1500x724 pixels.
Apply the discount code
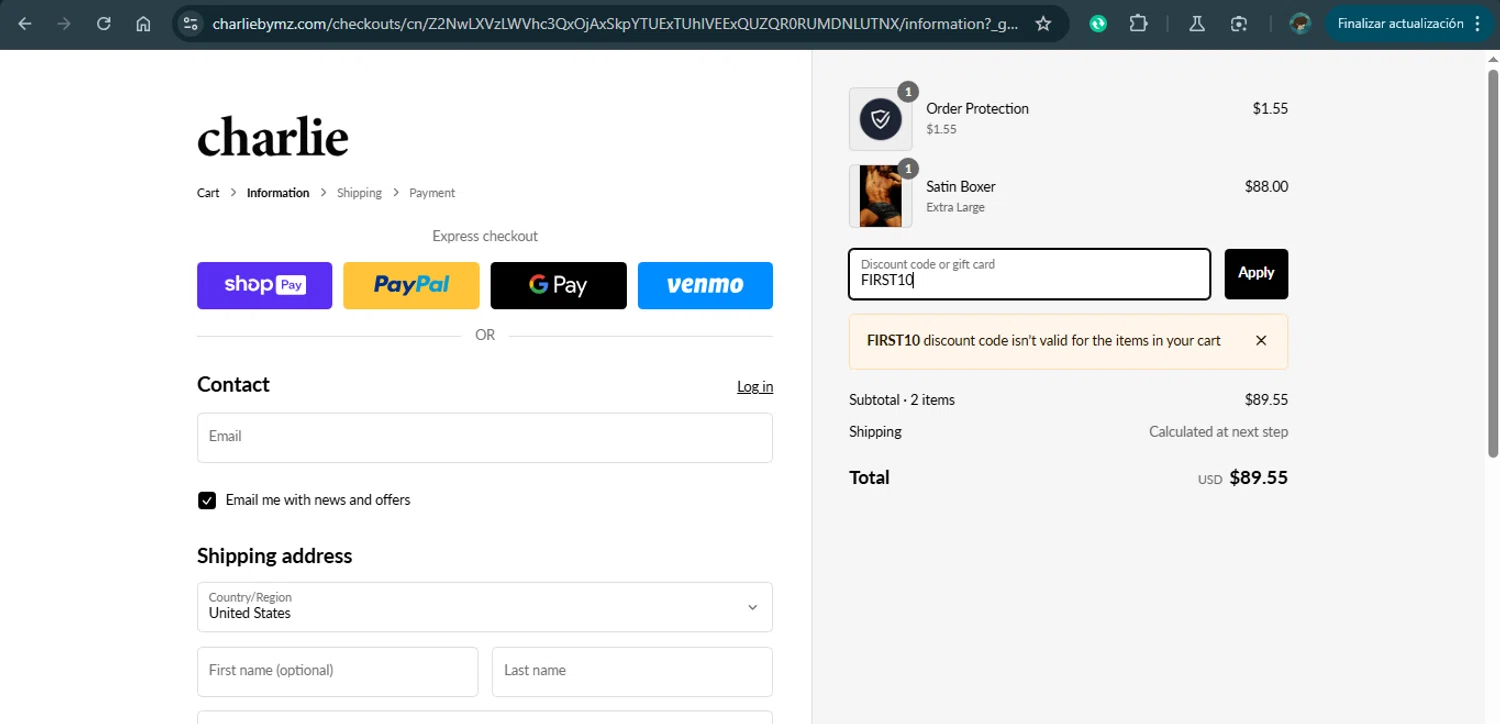(x=1256, y=274)
